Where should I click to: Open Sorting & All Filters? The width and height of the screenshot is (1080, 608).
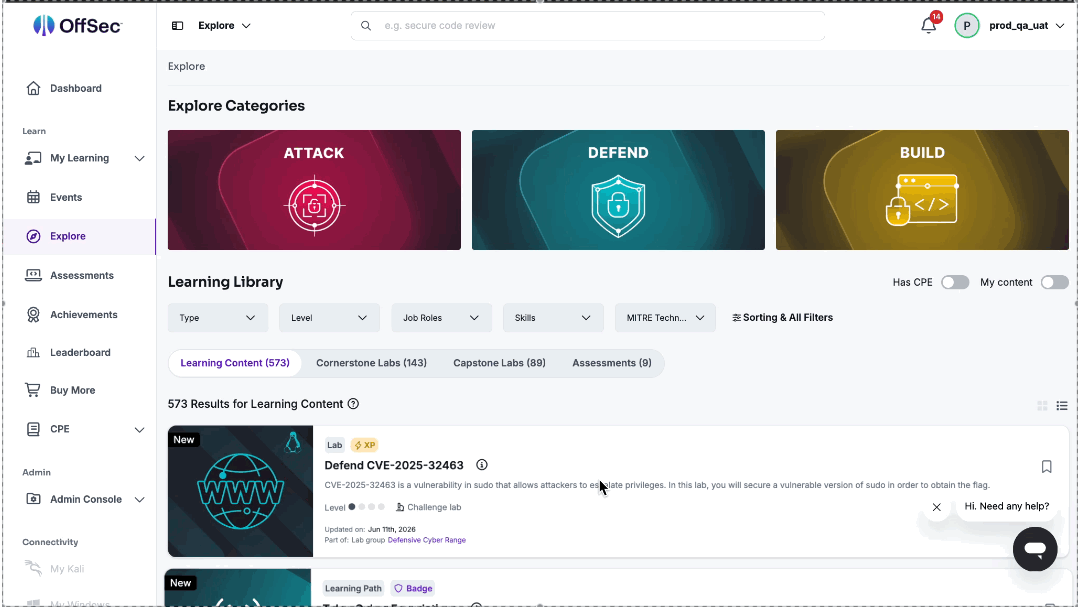pyautogui.click(x=782, y=317)
